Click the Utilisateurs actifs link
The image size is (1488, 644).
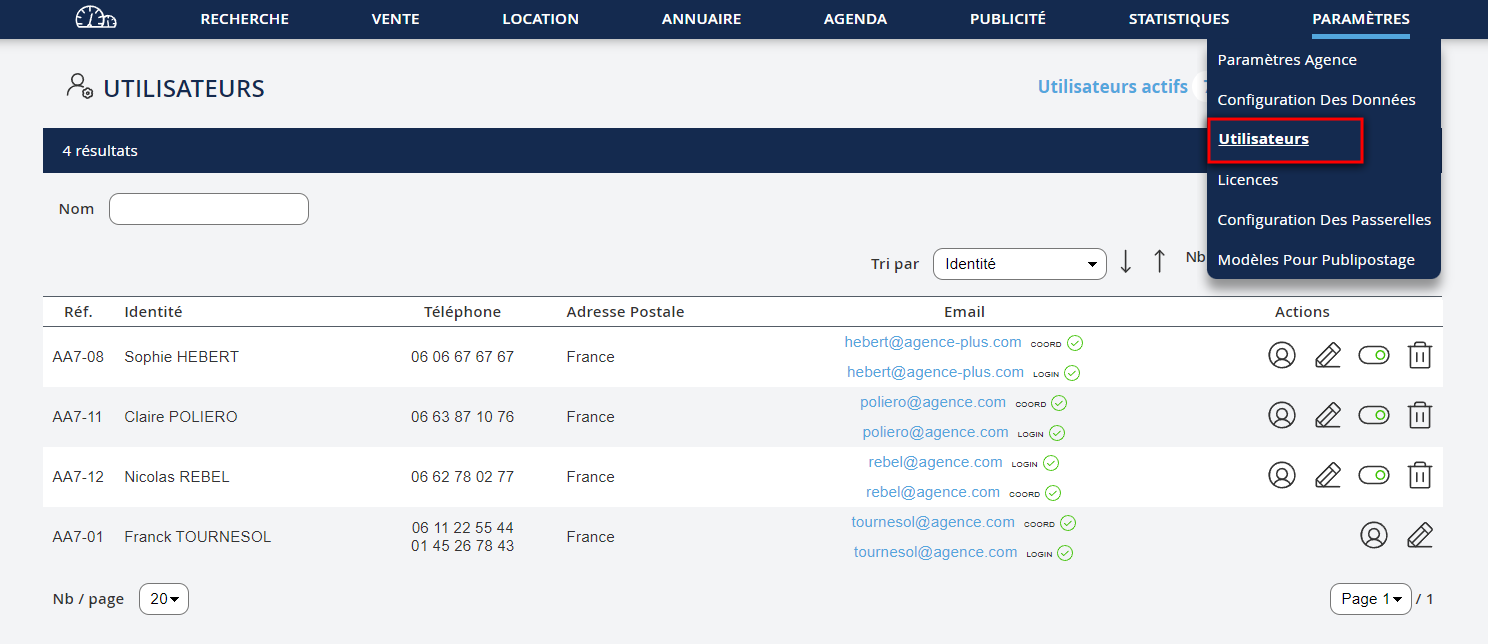click(1112, 87)
